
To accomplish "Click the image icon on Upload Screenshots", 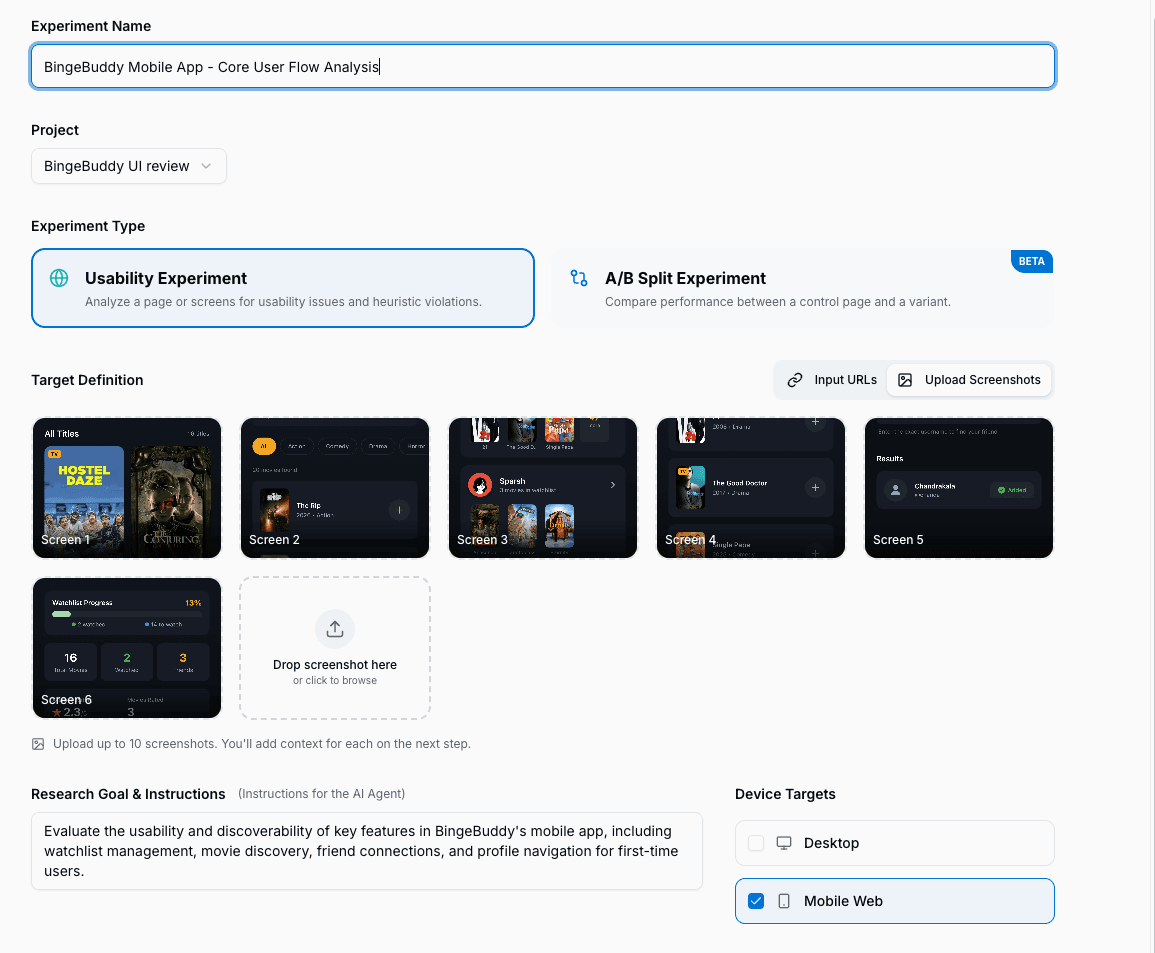I will [x=905, y=380].
